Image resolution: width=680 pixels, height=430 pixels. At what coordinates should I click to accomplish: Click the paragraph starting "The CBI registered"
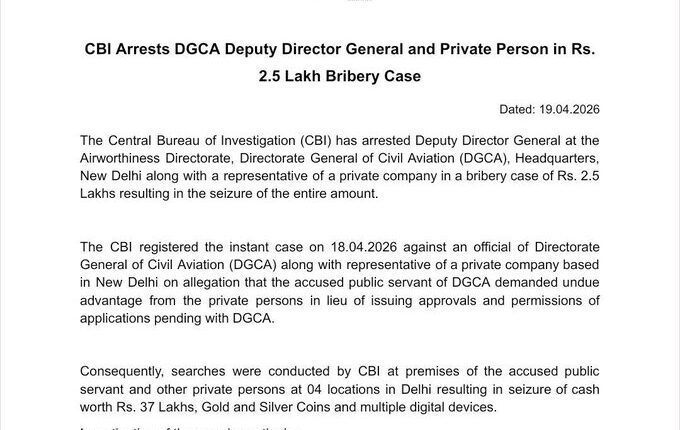click(x=340, y=282)
